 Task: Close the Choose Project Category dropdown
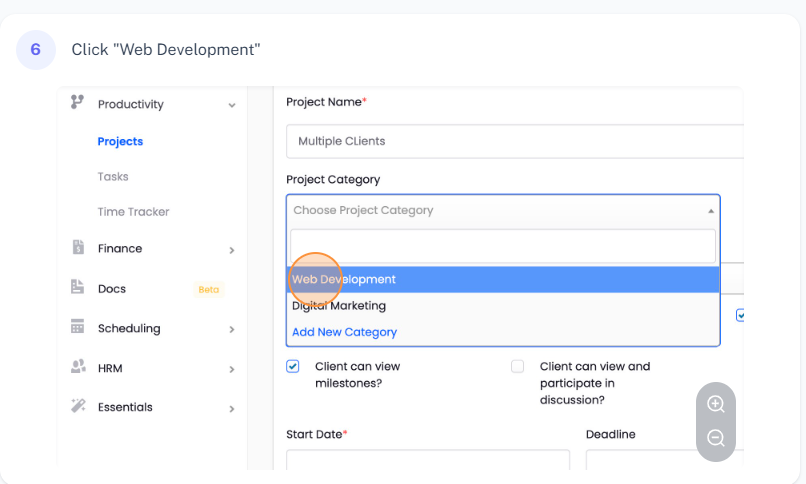[x=711, y=211]
